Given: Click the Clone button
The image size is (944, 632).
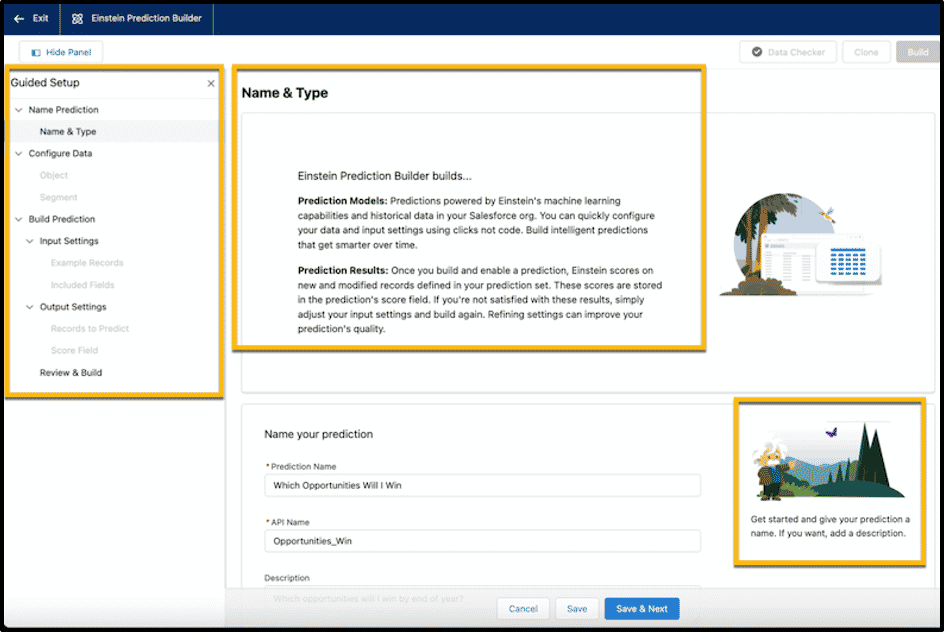Looking at the screenshot, I should tap(866, 52).
